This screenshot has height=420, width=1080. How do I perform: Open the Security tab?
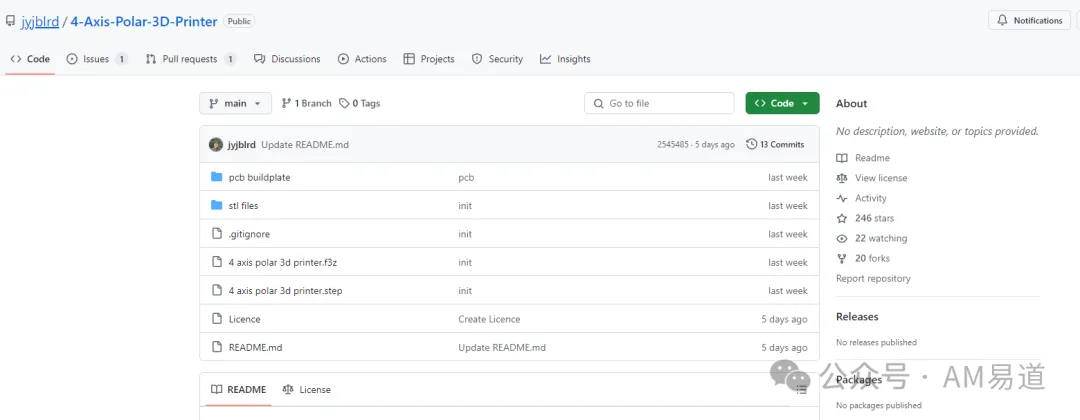pos(497,59)
